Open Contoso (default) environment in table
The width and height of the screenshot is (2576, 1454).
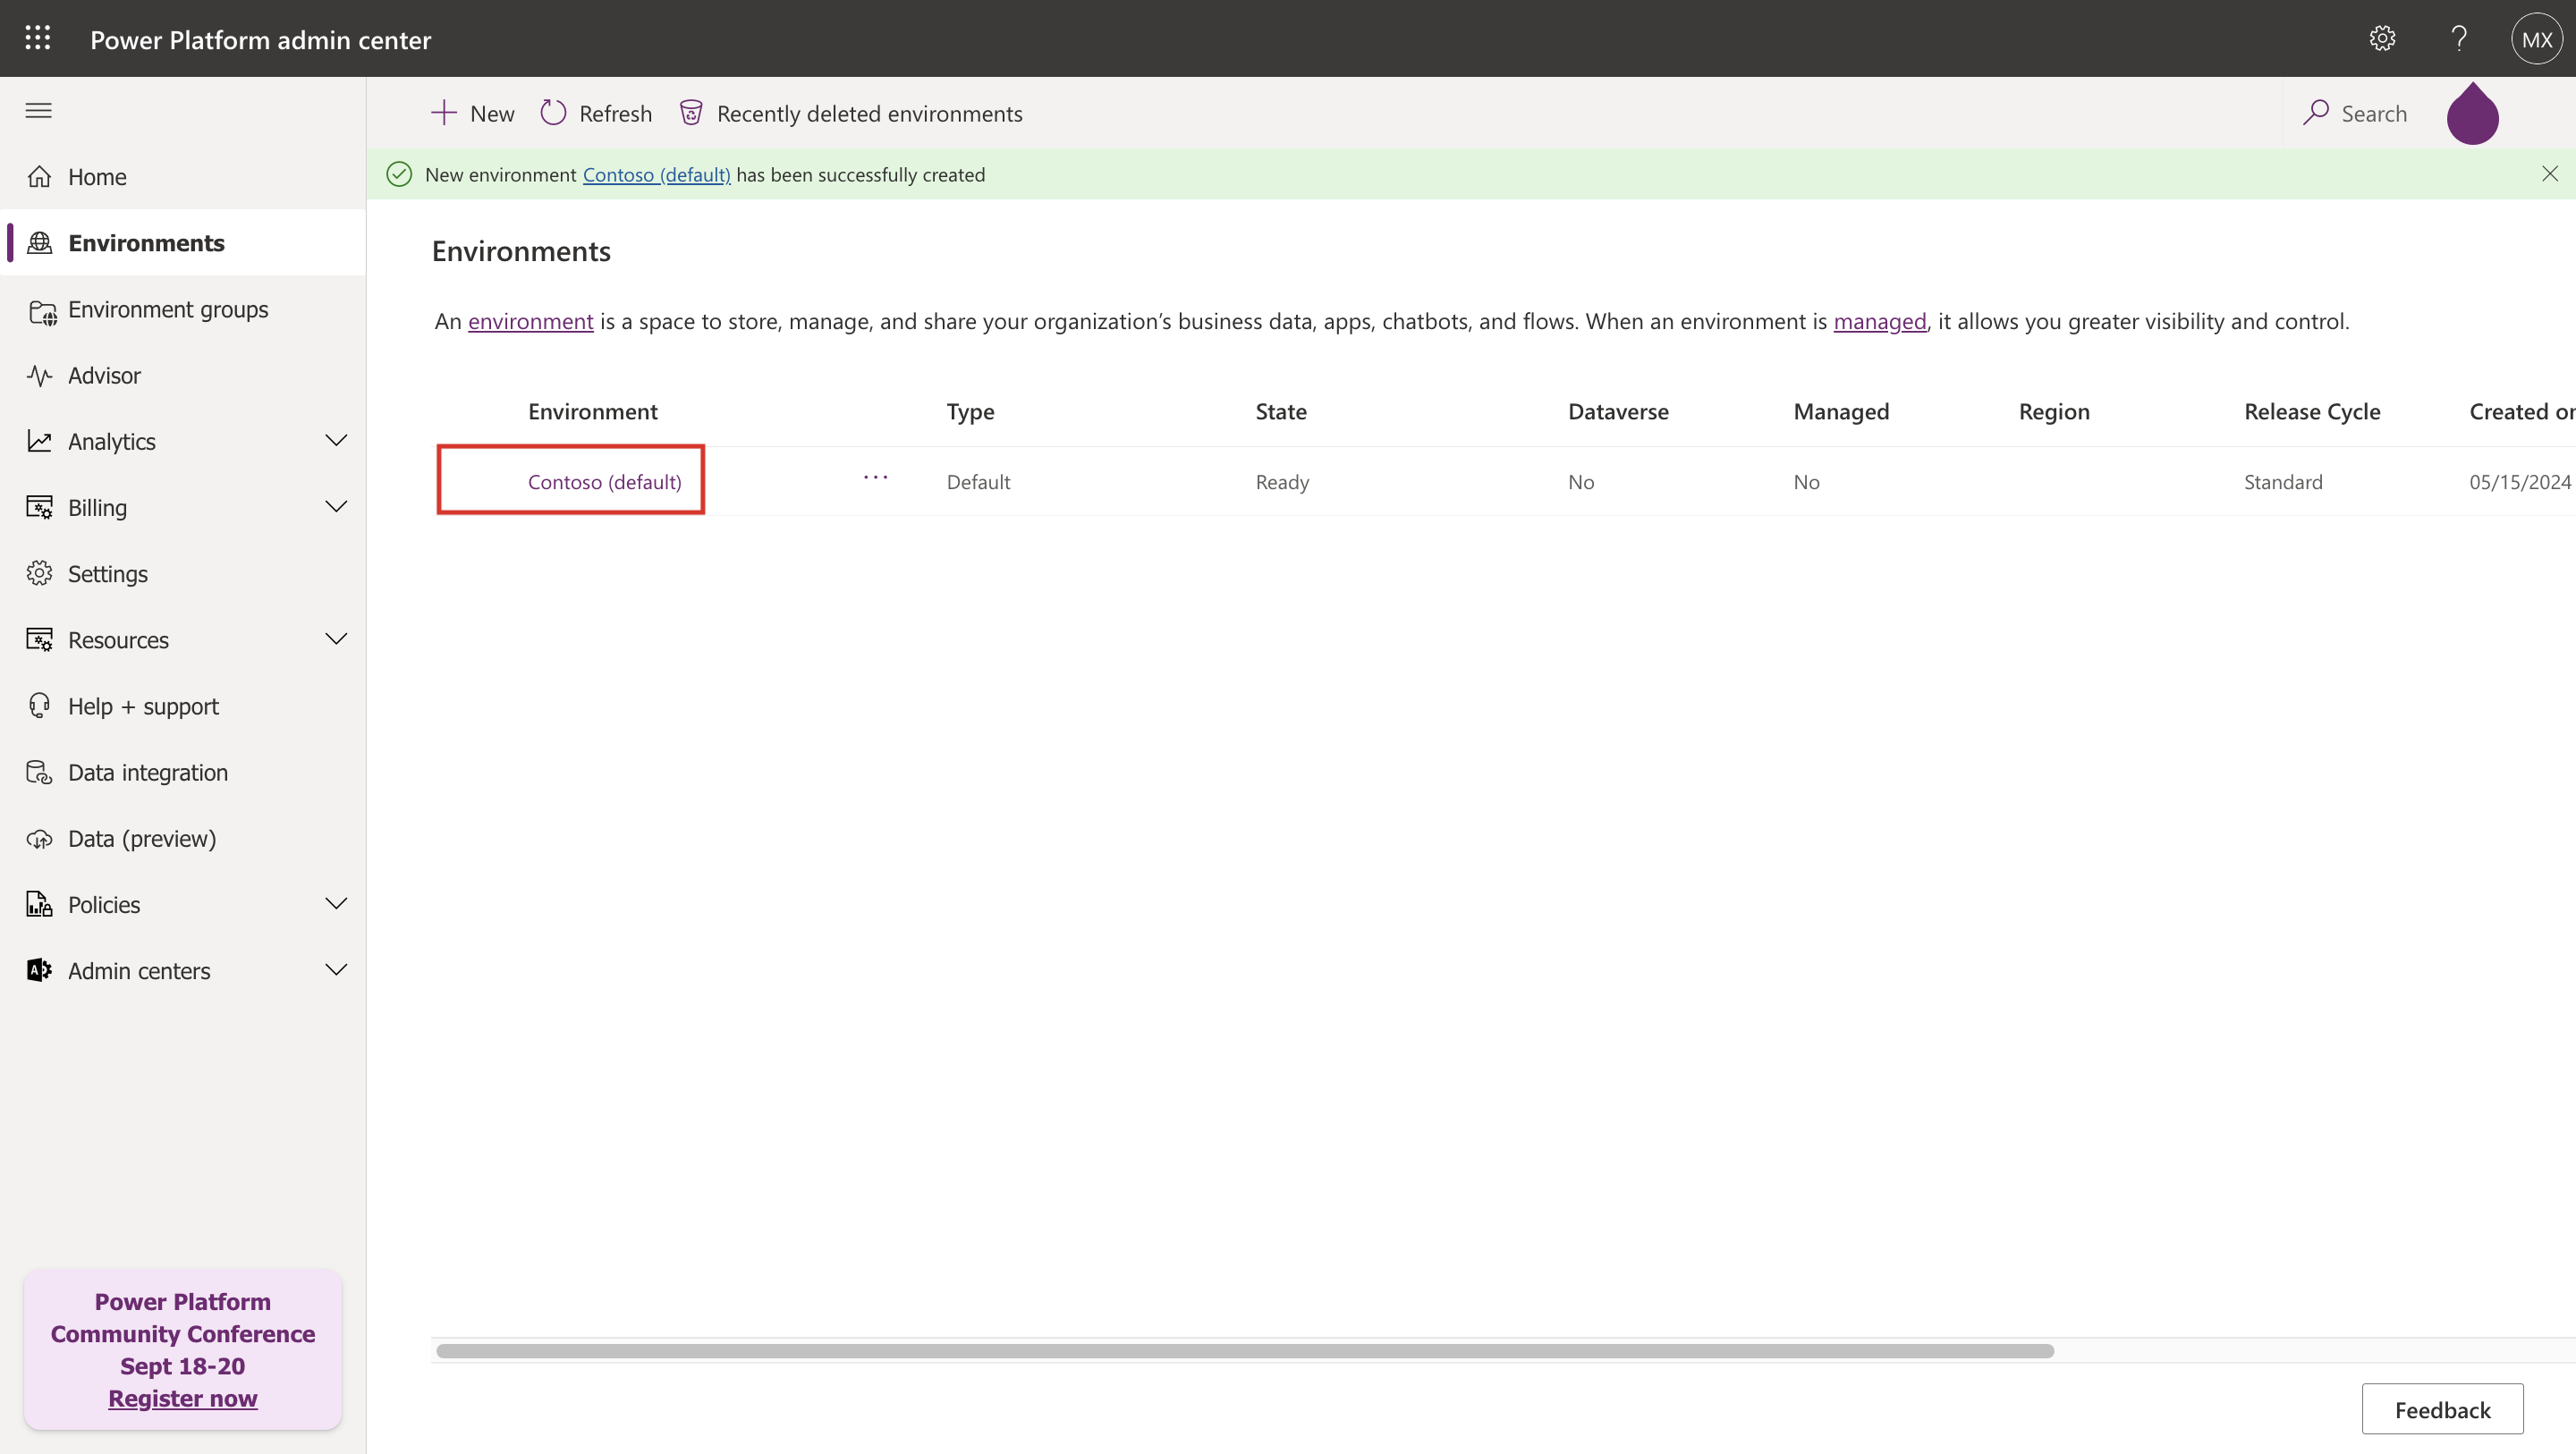coord(604,482)
